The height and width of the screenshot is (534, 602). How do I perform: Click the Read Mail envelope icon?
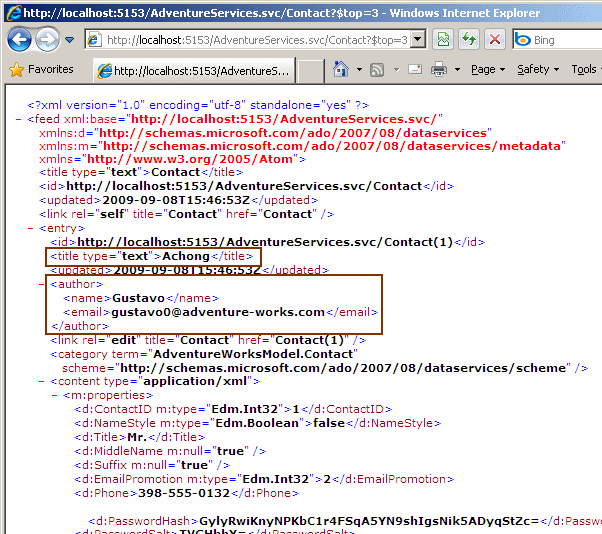tap(413, 70)
